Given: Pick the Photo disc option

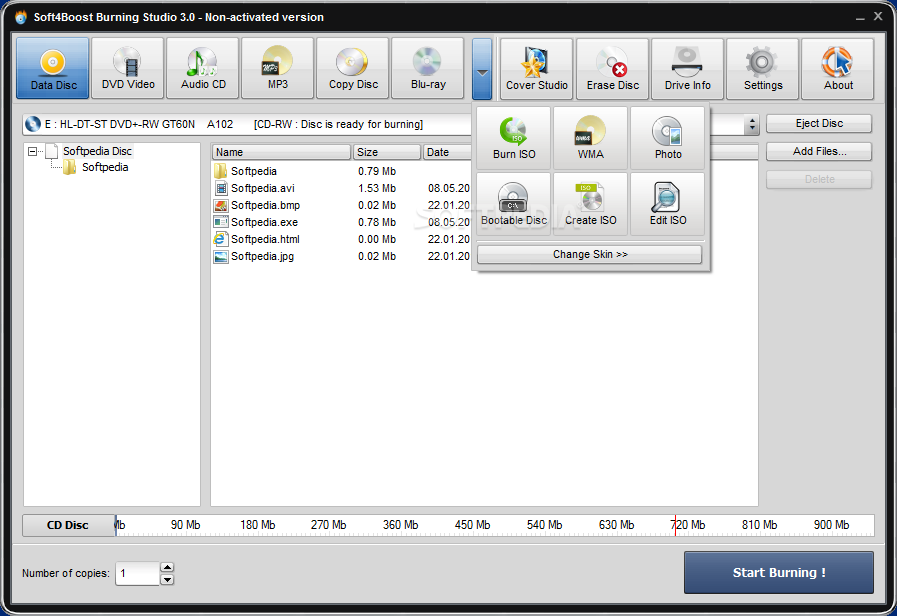Looking at the screenshot, I should pyautogui.click(x=668, y=138).
